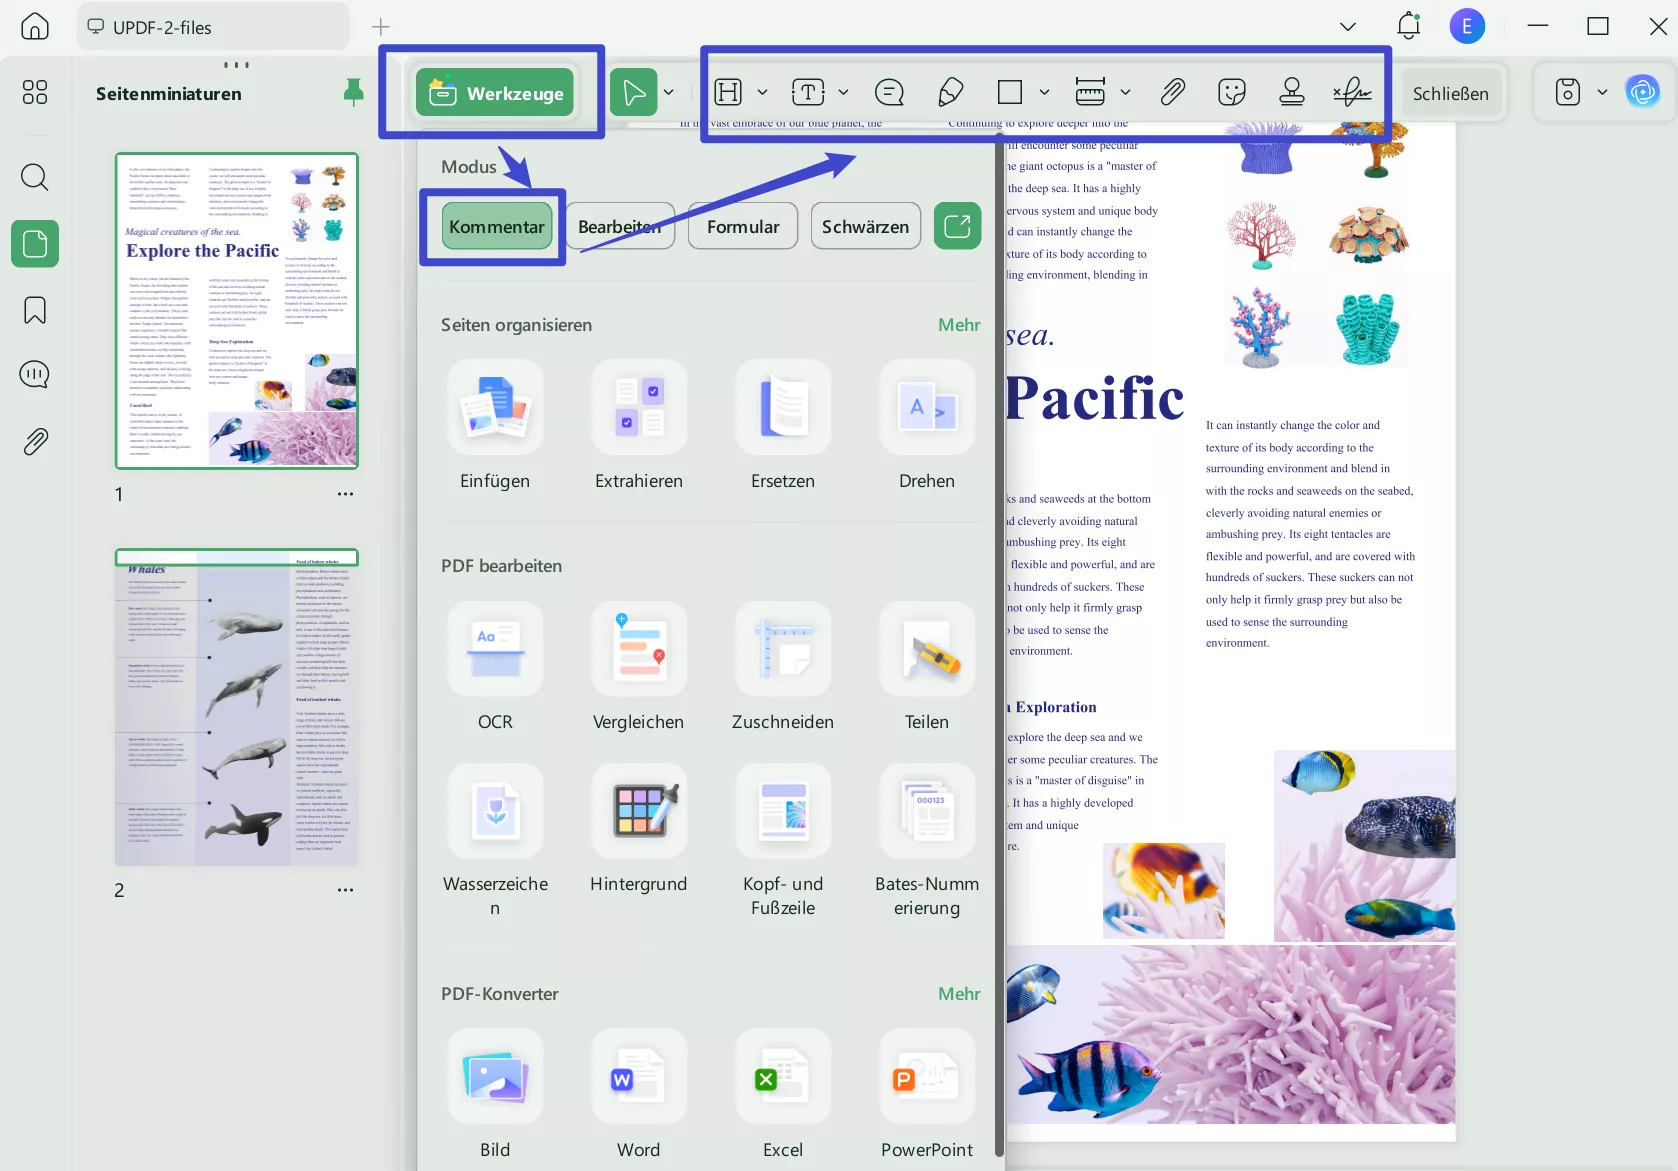This screenshot has height=1171, width=1678.
Task: Click the search magnifier in sidebar
Action: click(35, 177)
